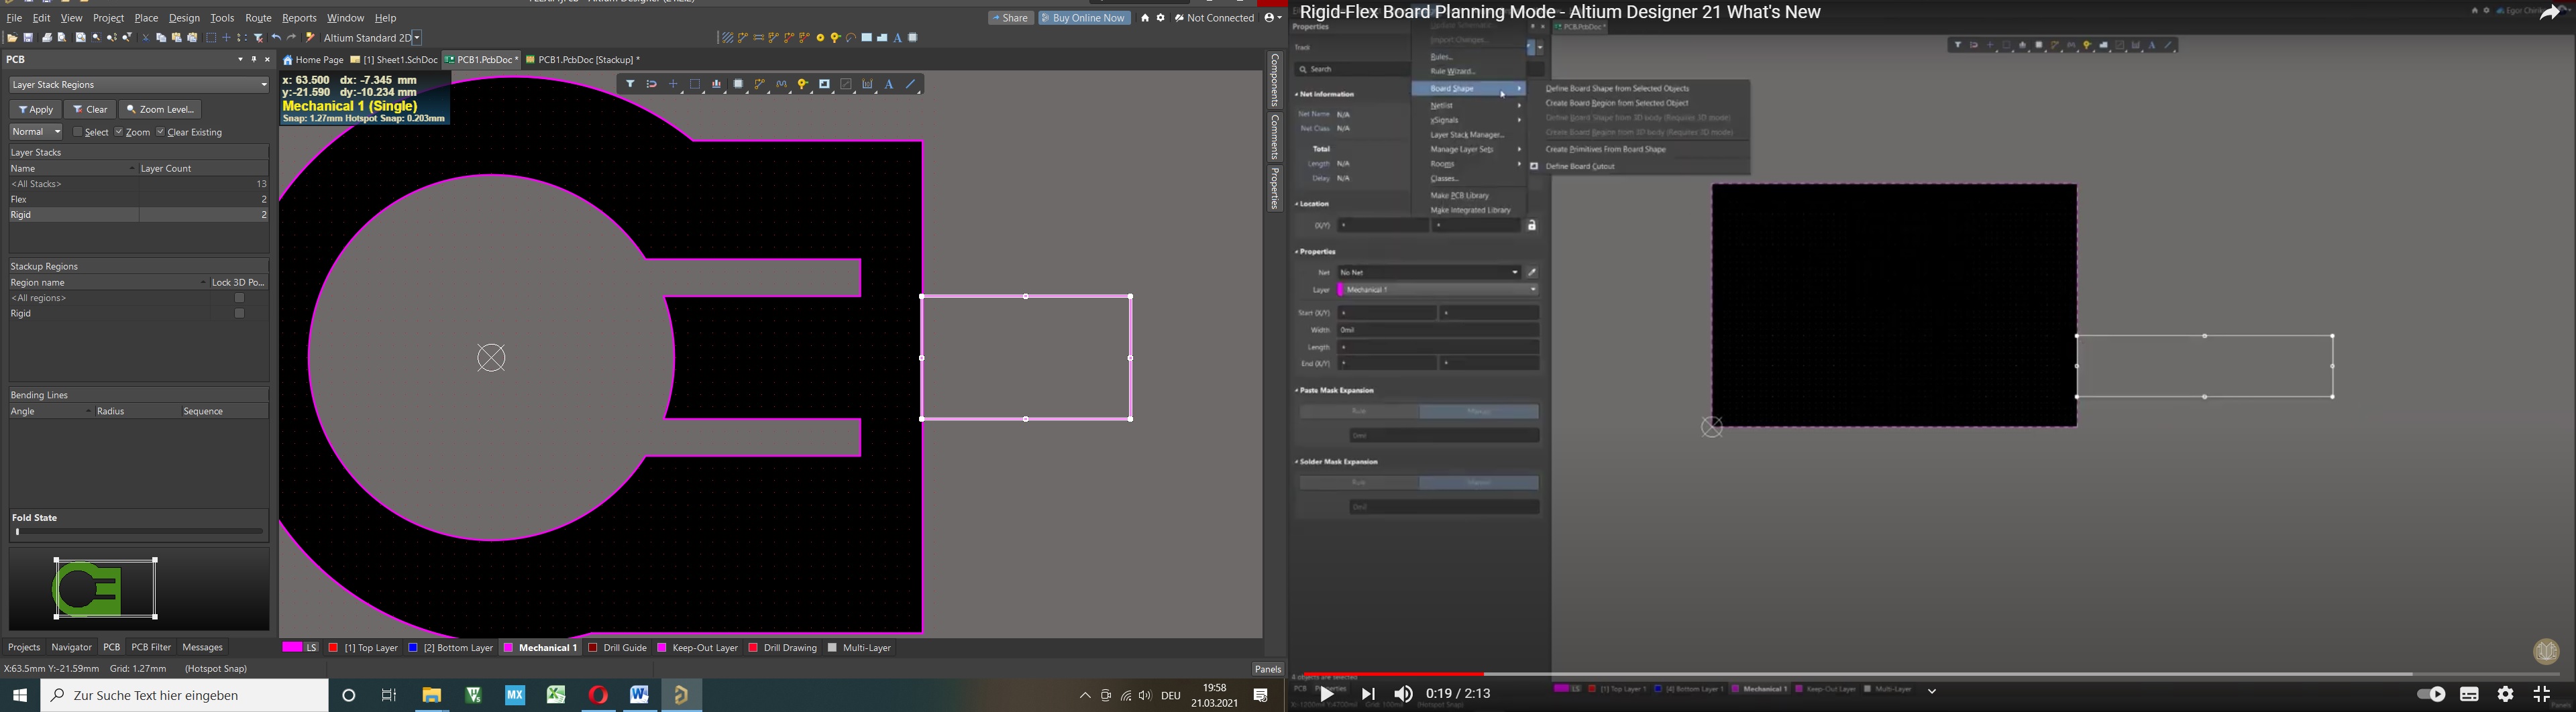Click the Select inside area toolbar icon

211,38
